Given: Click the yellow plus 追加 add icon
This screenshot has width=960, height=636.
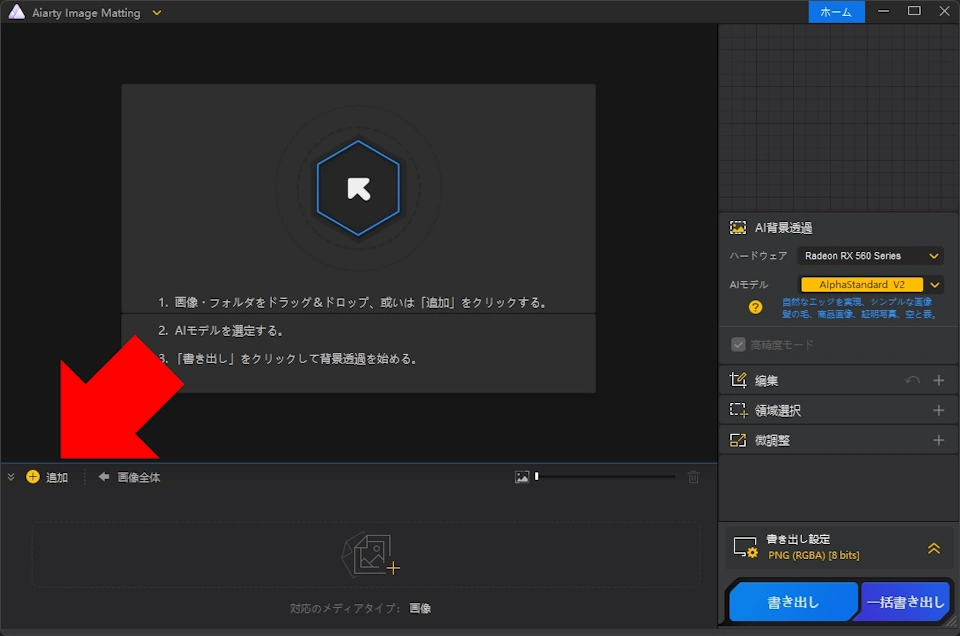Looking at the screenshot, I should 33,477.
